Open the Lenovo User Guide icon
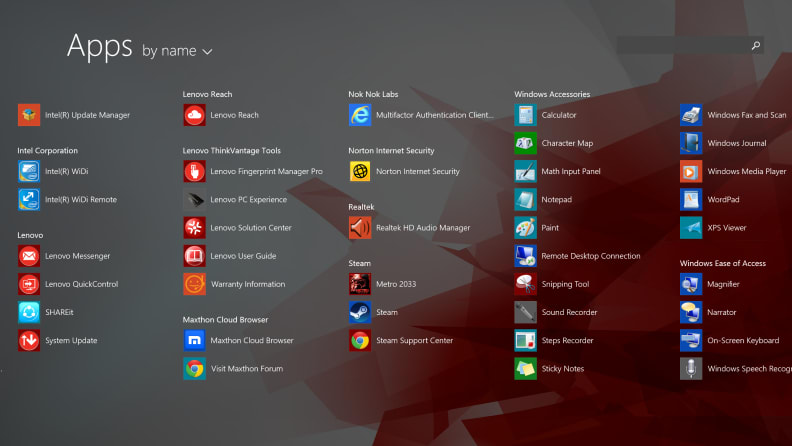 point(194,256)
